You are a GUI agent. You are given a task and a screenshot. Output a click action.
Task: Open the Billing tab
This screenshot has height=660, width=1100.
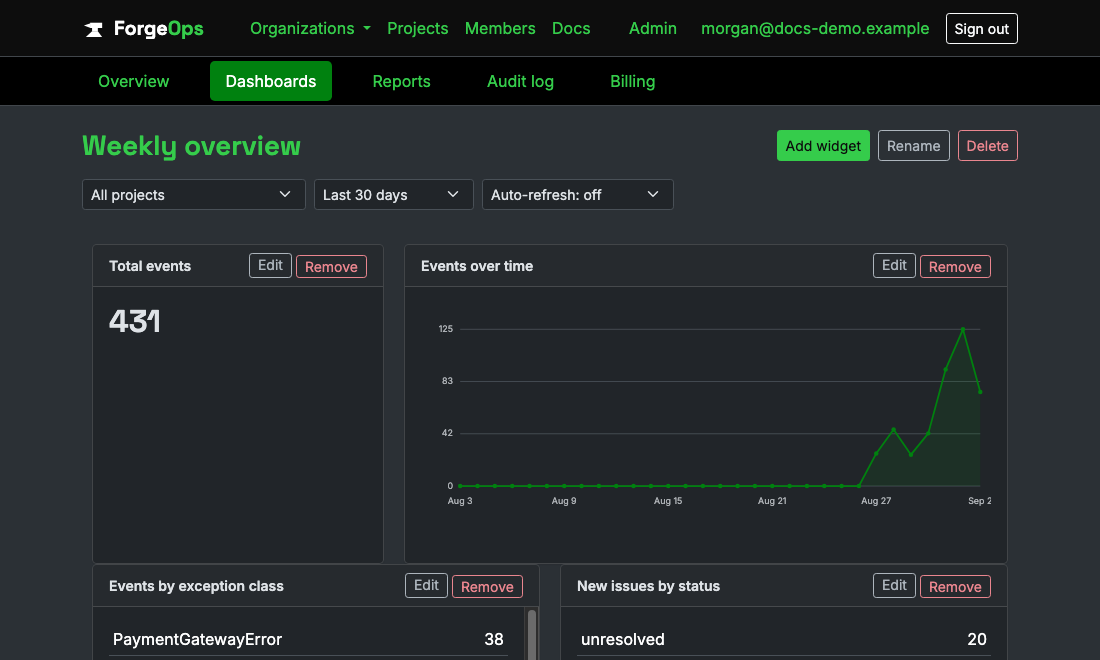(633, 81)
